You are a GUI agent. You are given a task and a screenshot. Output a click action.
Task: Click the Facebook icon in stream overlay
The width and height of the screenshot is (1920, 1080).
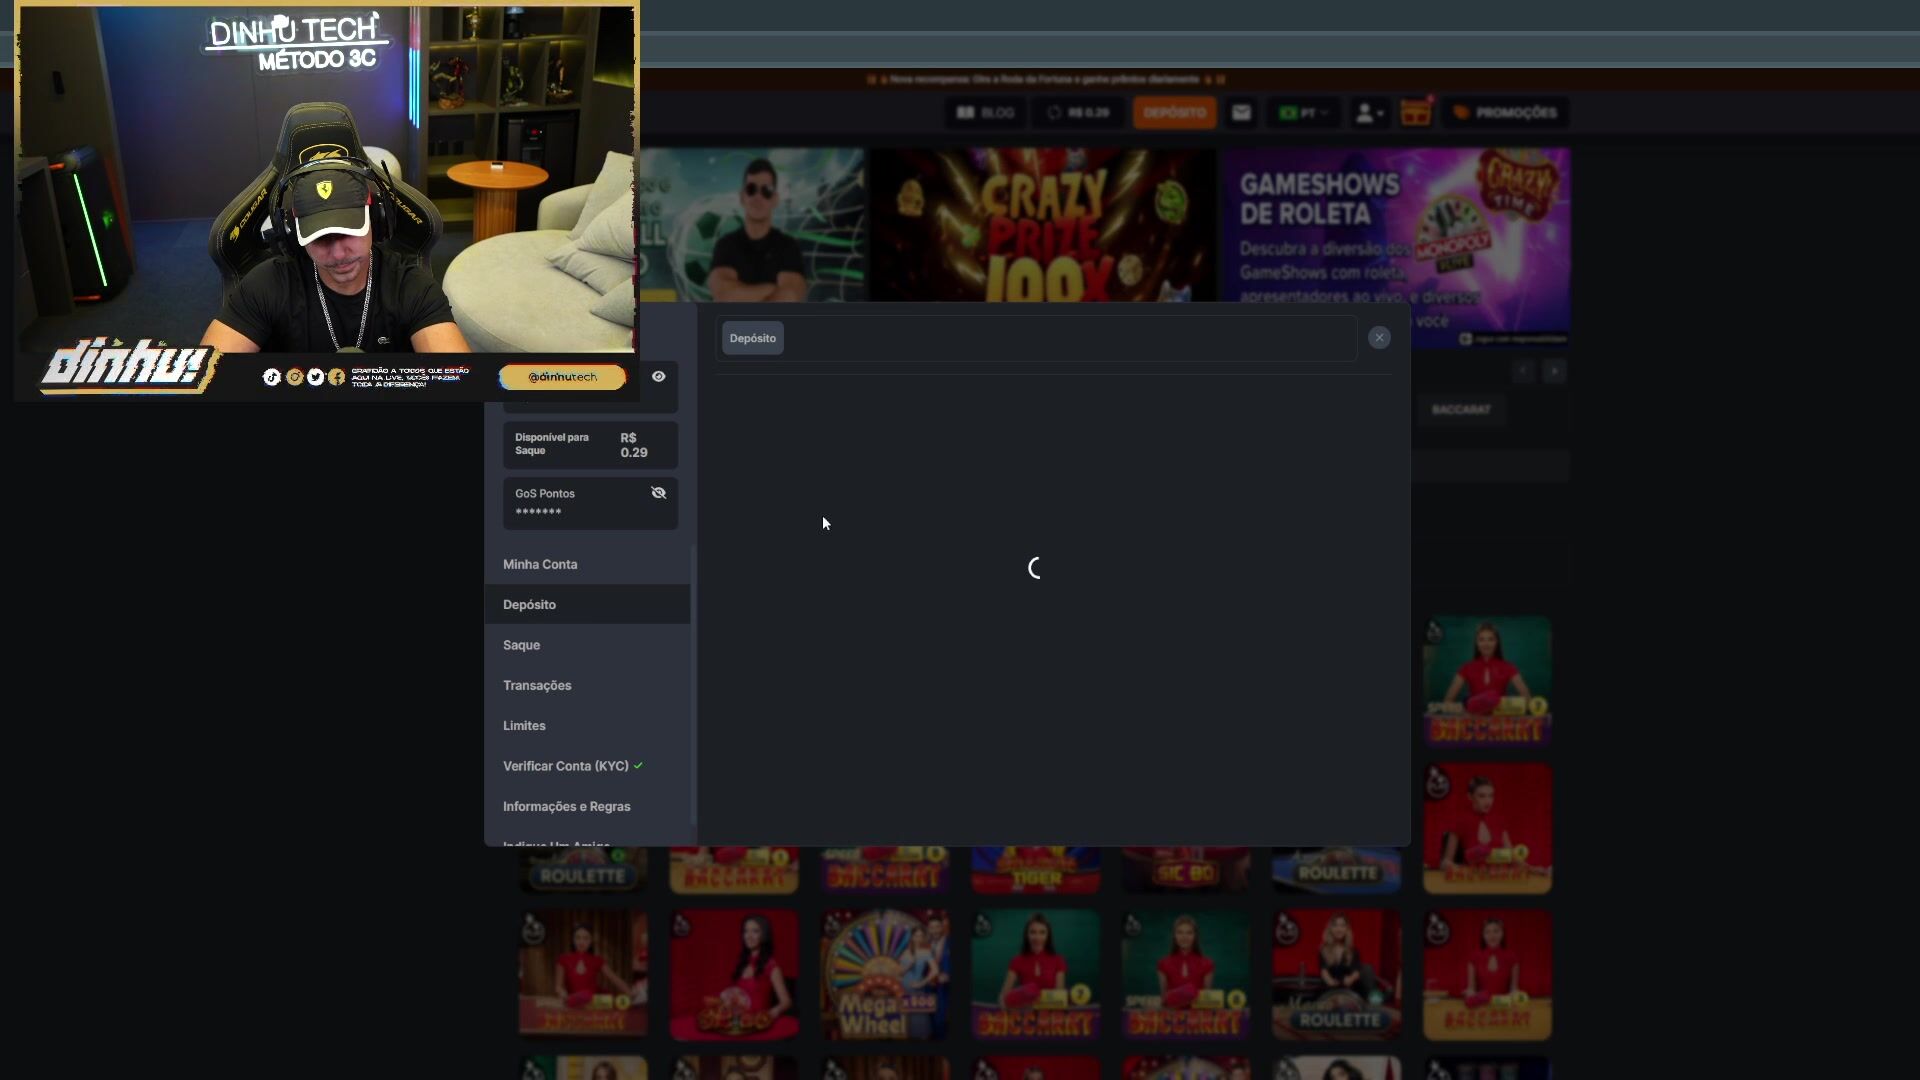(x=337, y=377)
